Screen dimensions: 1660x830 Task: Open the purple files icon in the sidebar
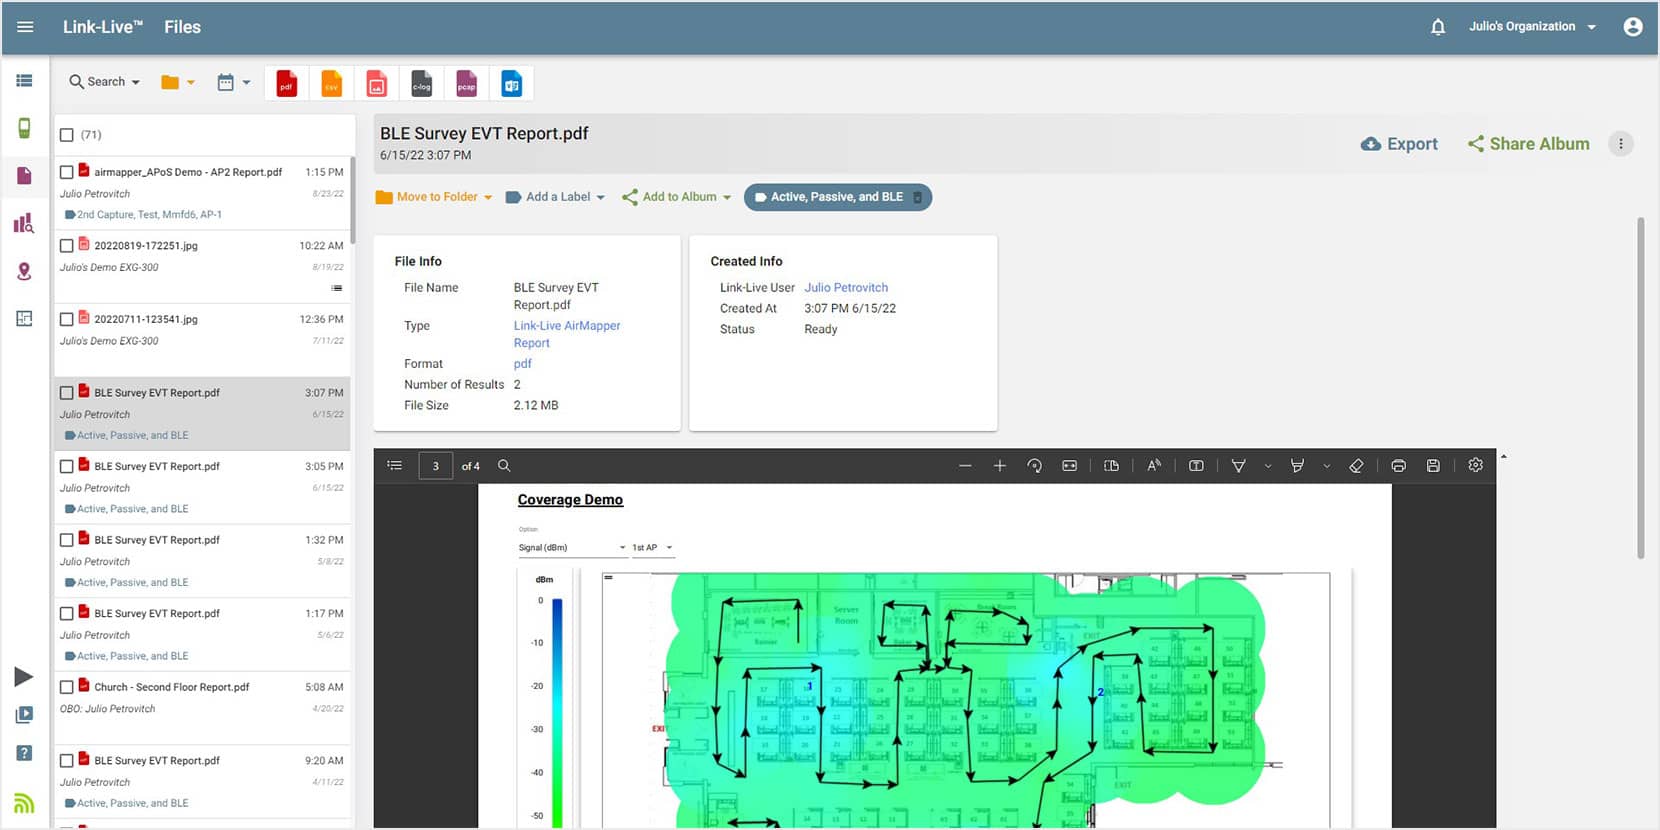pos(24,176)
